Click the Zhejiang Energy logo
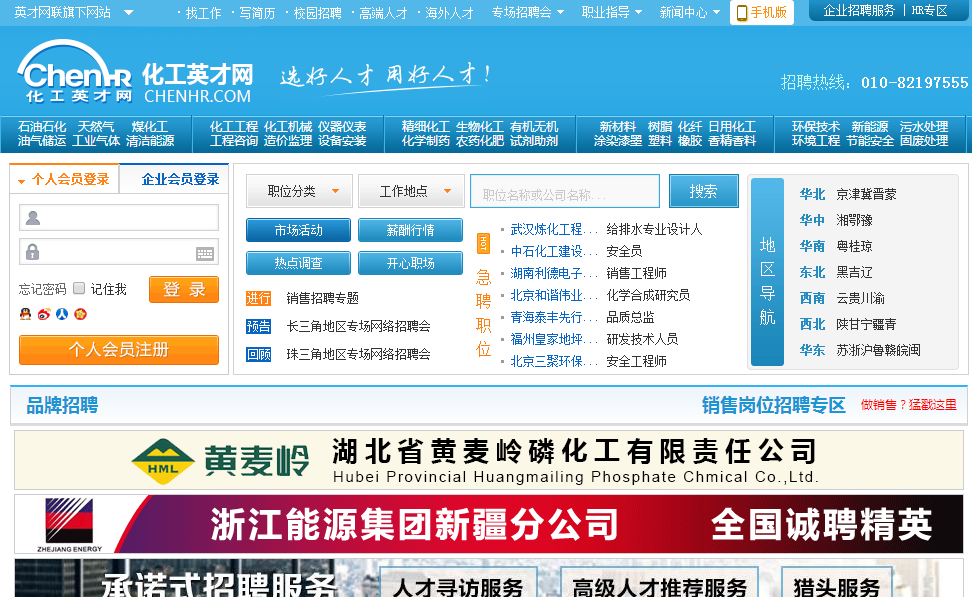The width and height of the screenshot is (972, 597). [x=69, y=524]
